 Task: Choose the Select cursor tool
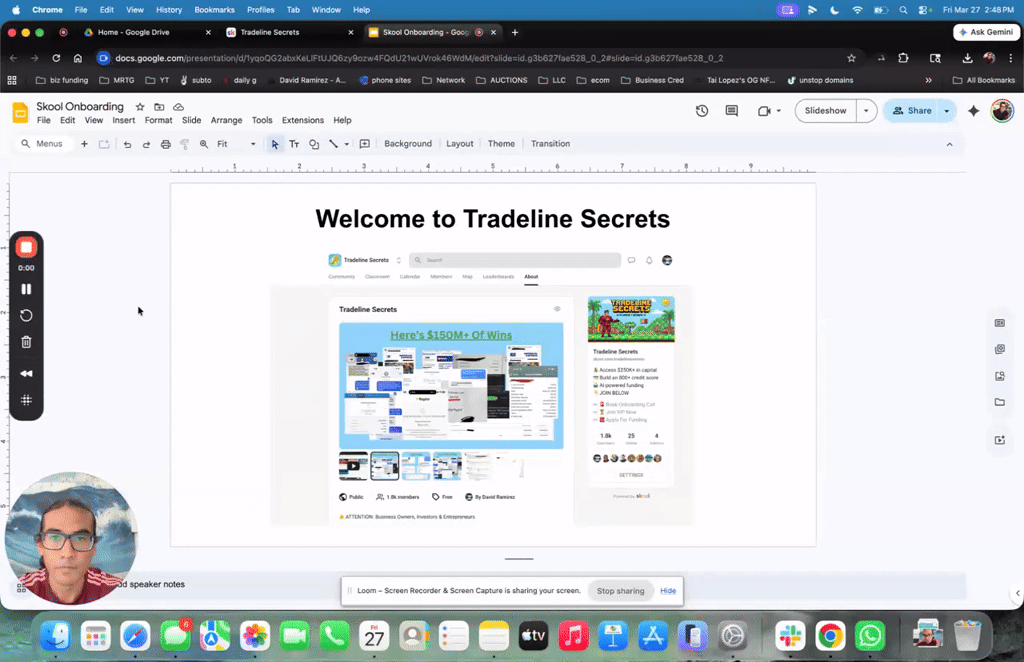(x=275, y=144)
